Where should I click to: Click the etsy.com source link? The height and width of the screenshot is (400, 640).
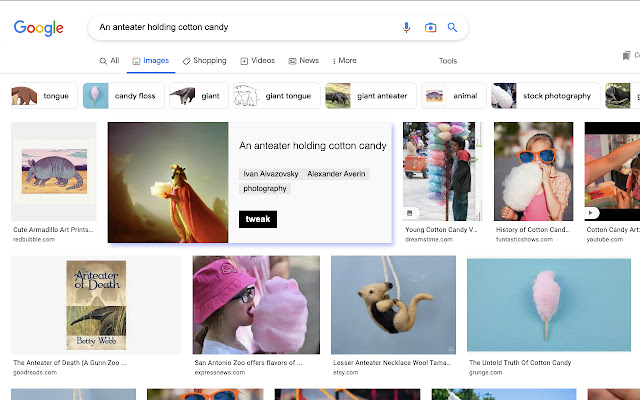(x=345, y=373)
